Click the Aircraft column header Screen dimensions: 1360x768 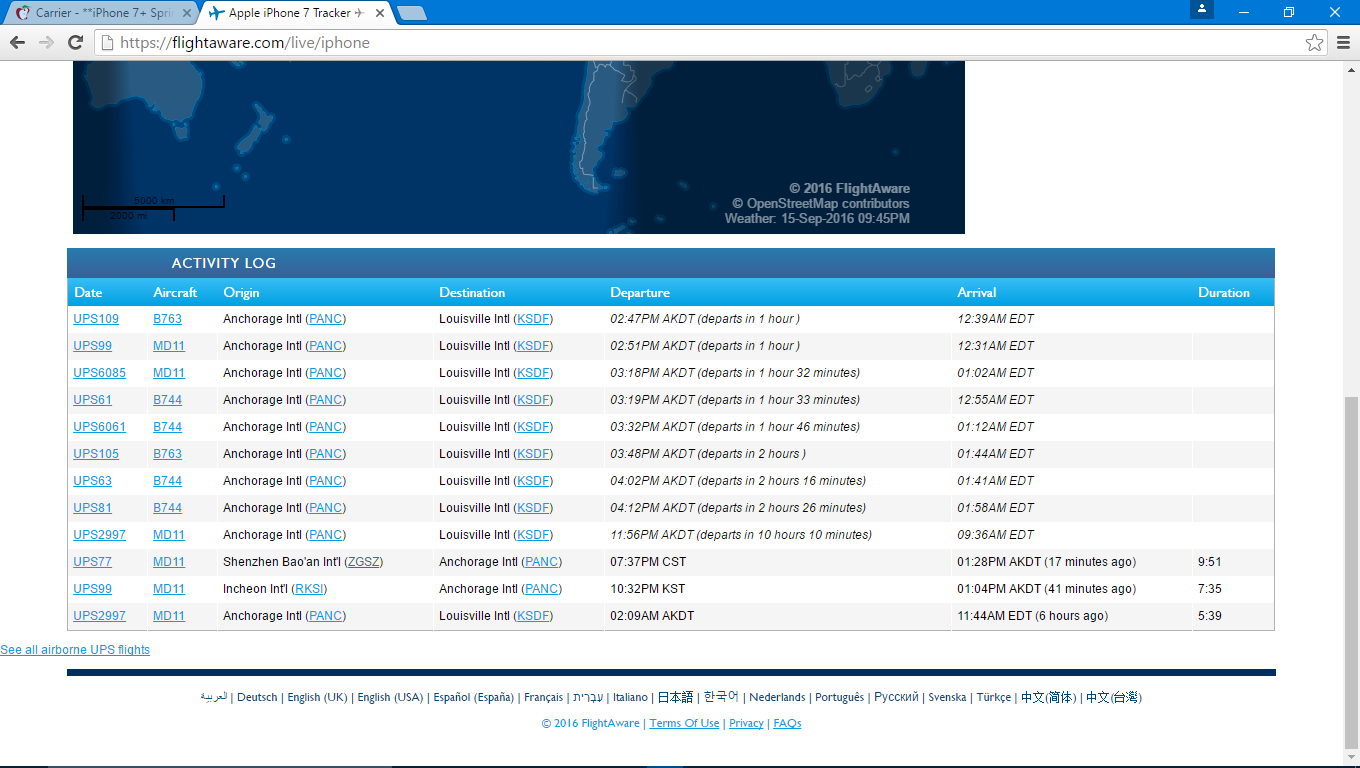click(175, 293)
